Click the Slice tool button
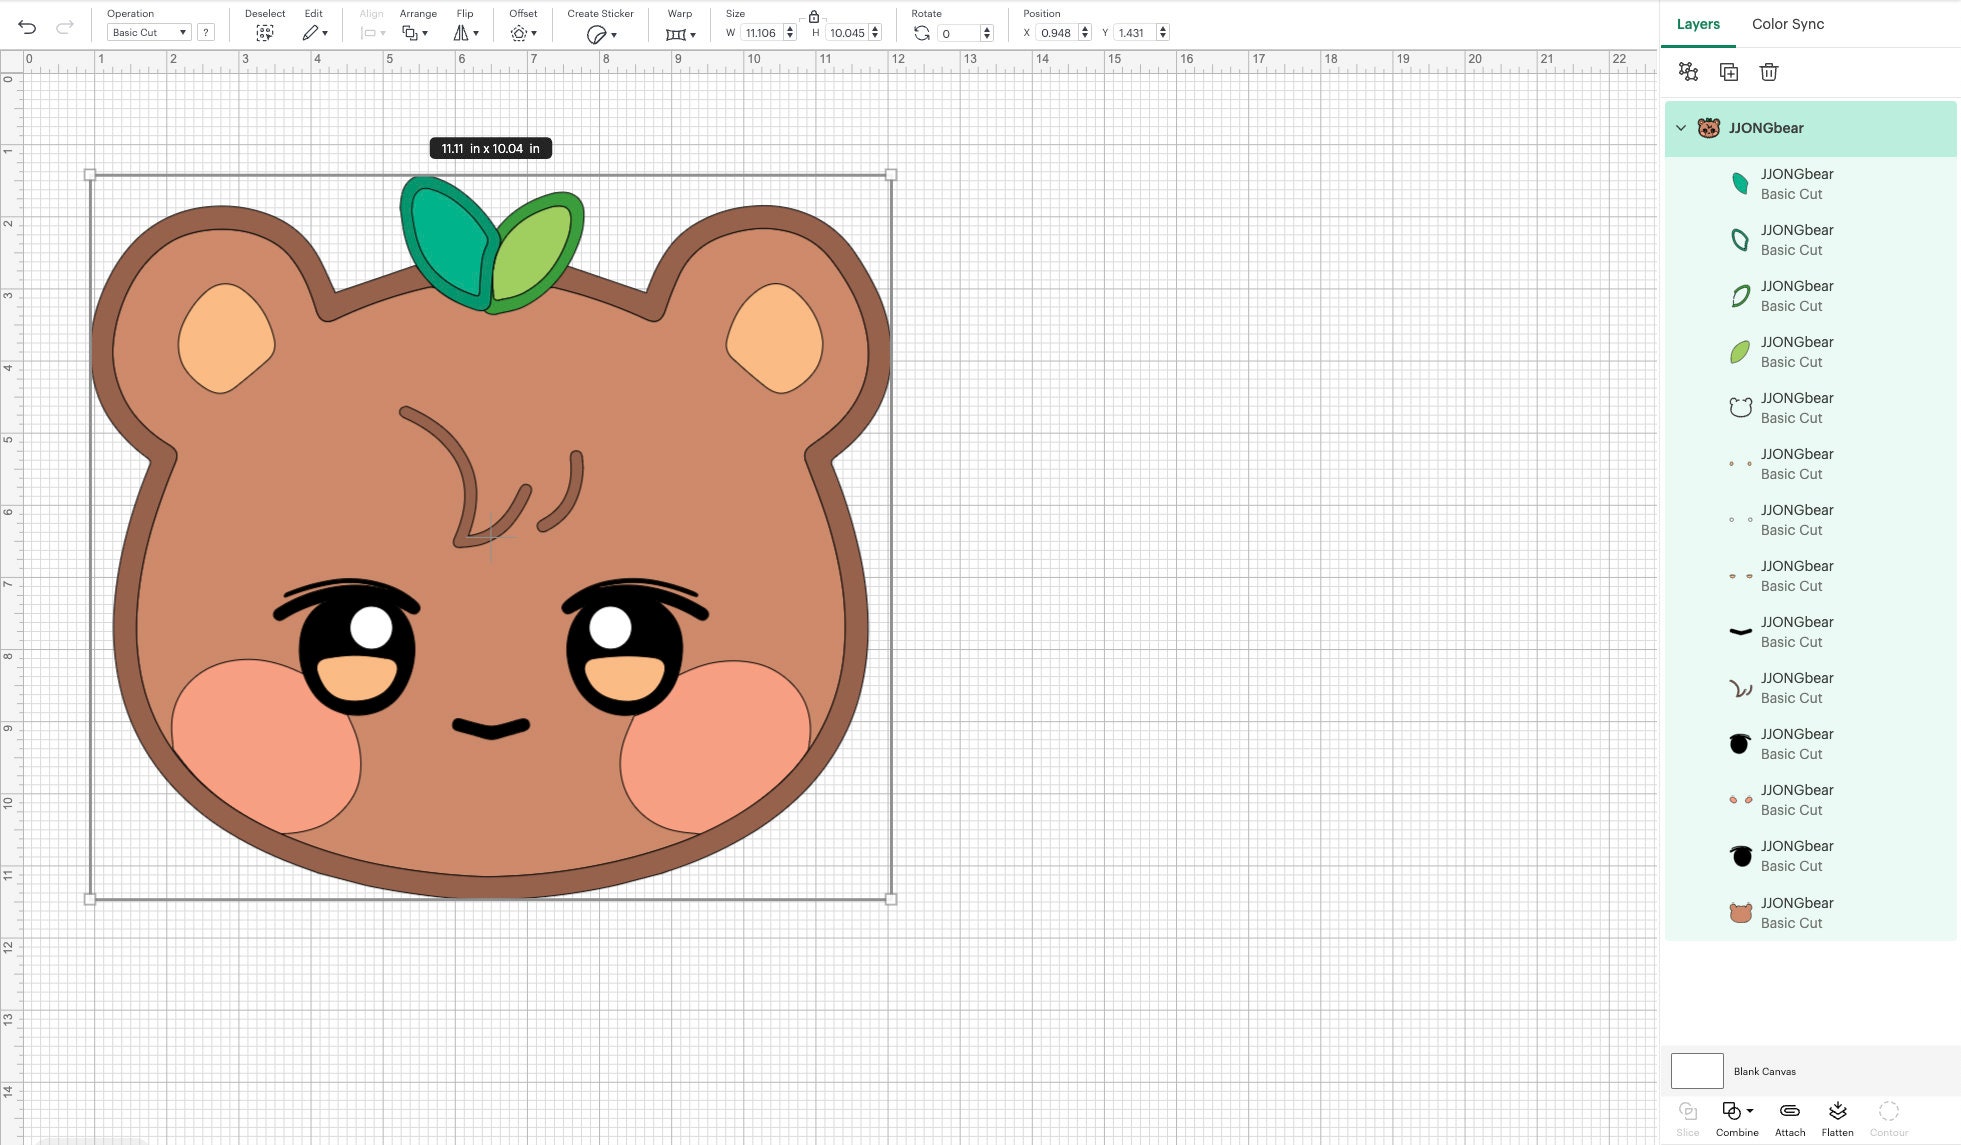 coord(1688,1119)
